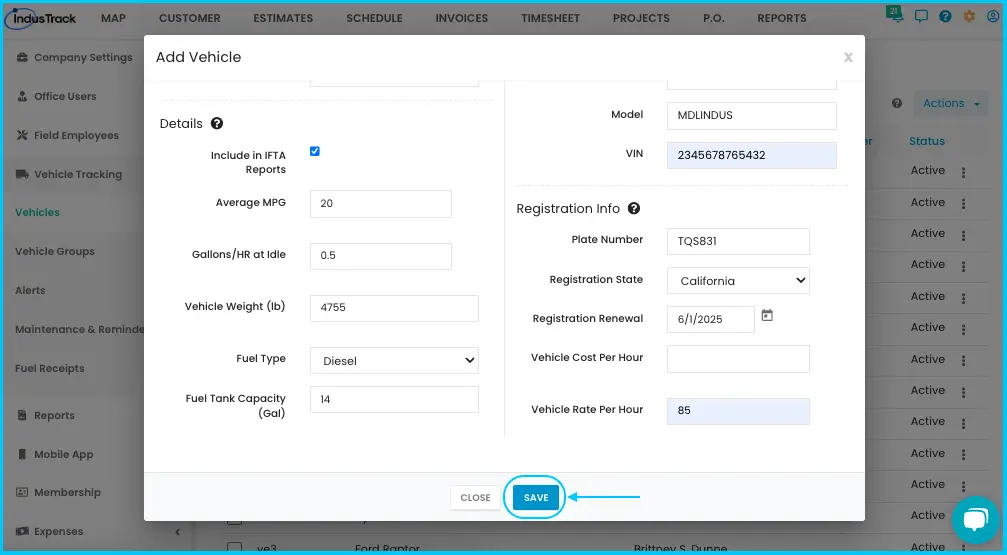The height and width of the screenshot is (555, 1007).
Task: Click the Registration Info help icon
Action: [x=634, y=208]
